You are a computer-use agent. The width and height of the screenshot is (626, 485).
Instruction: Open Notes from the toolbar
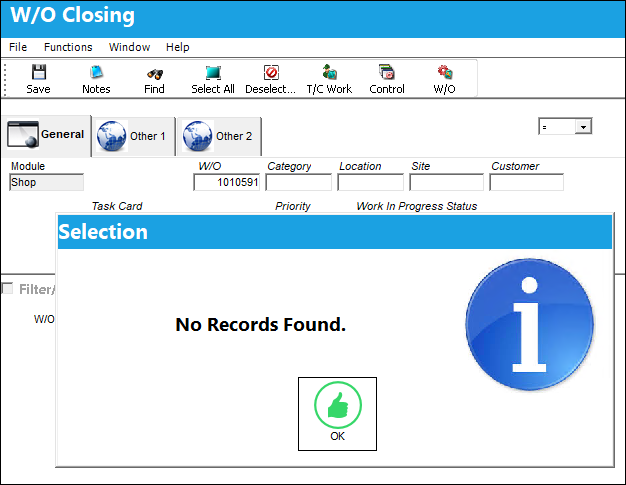click(x=96, y=79)
